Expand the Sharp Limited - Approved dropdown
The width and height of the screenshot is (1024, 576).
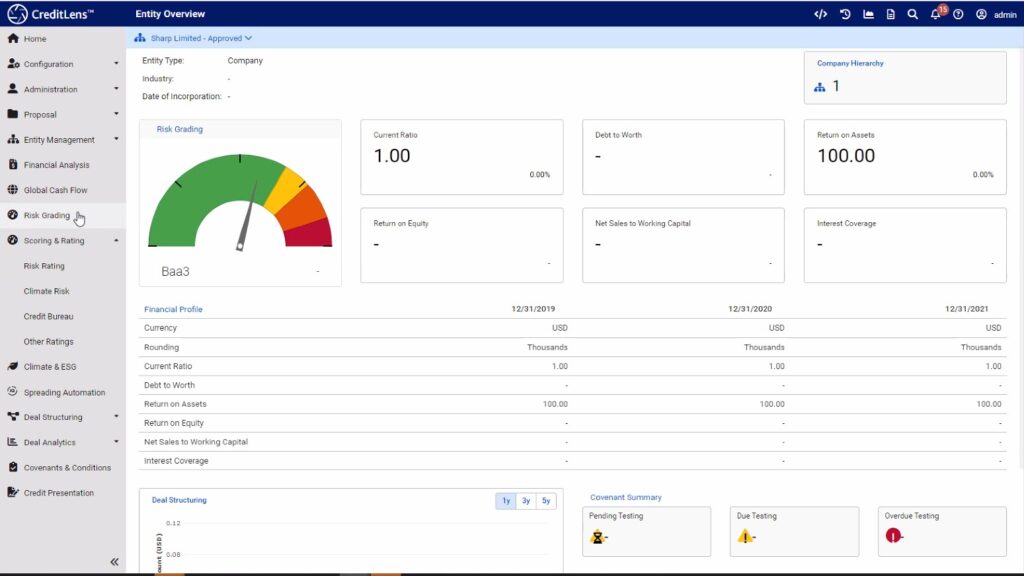pos(194,38)
